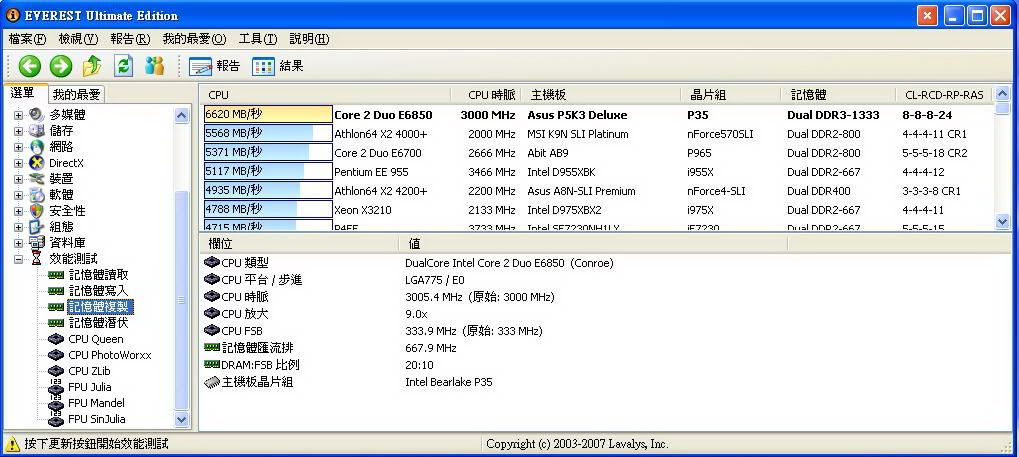
Task: Click the results list's scroll down arrow
Action: tap(1002, 222)
